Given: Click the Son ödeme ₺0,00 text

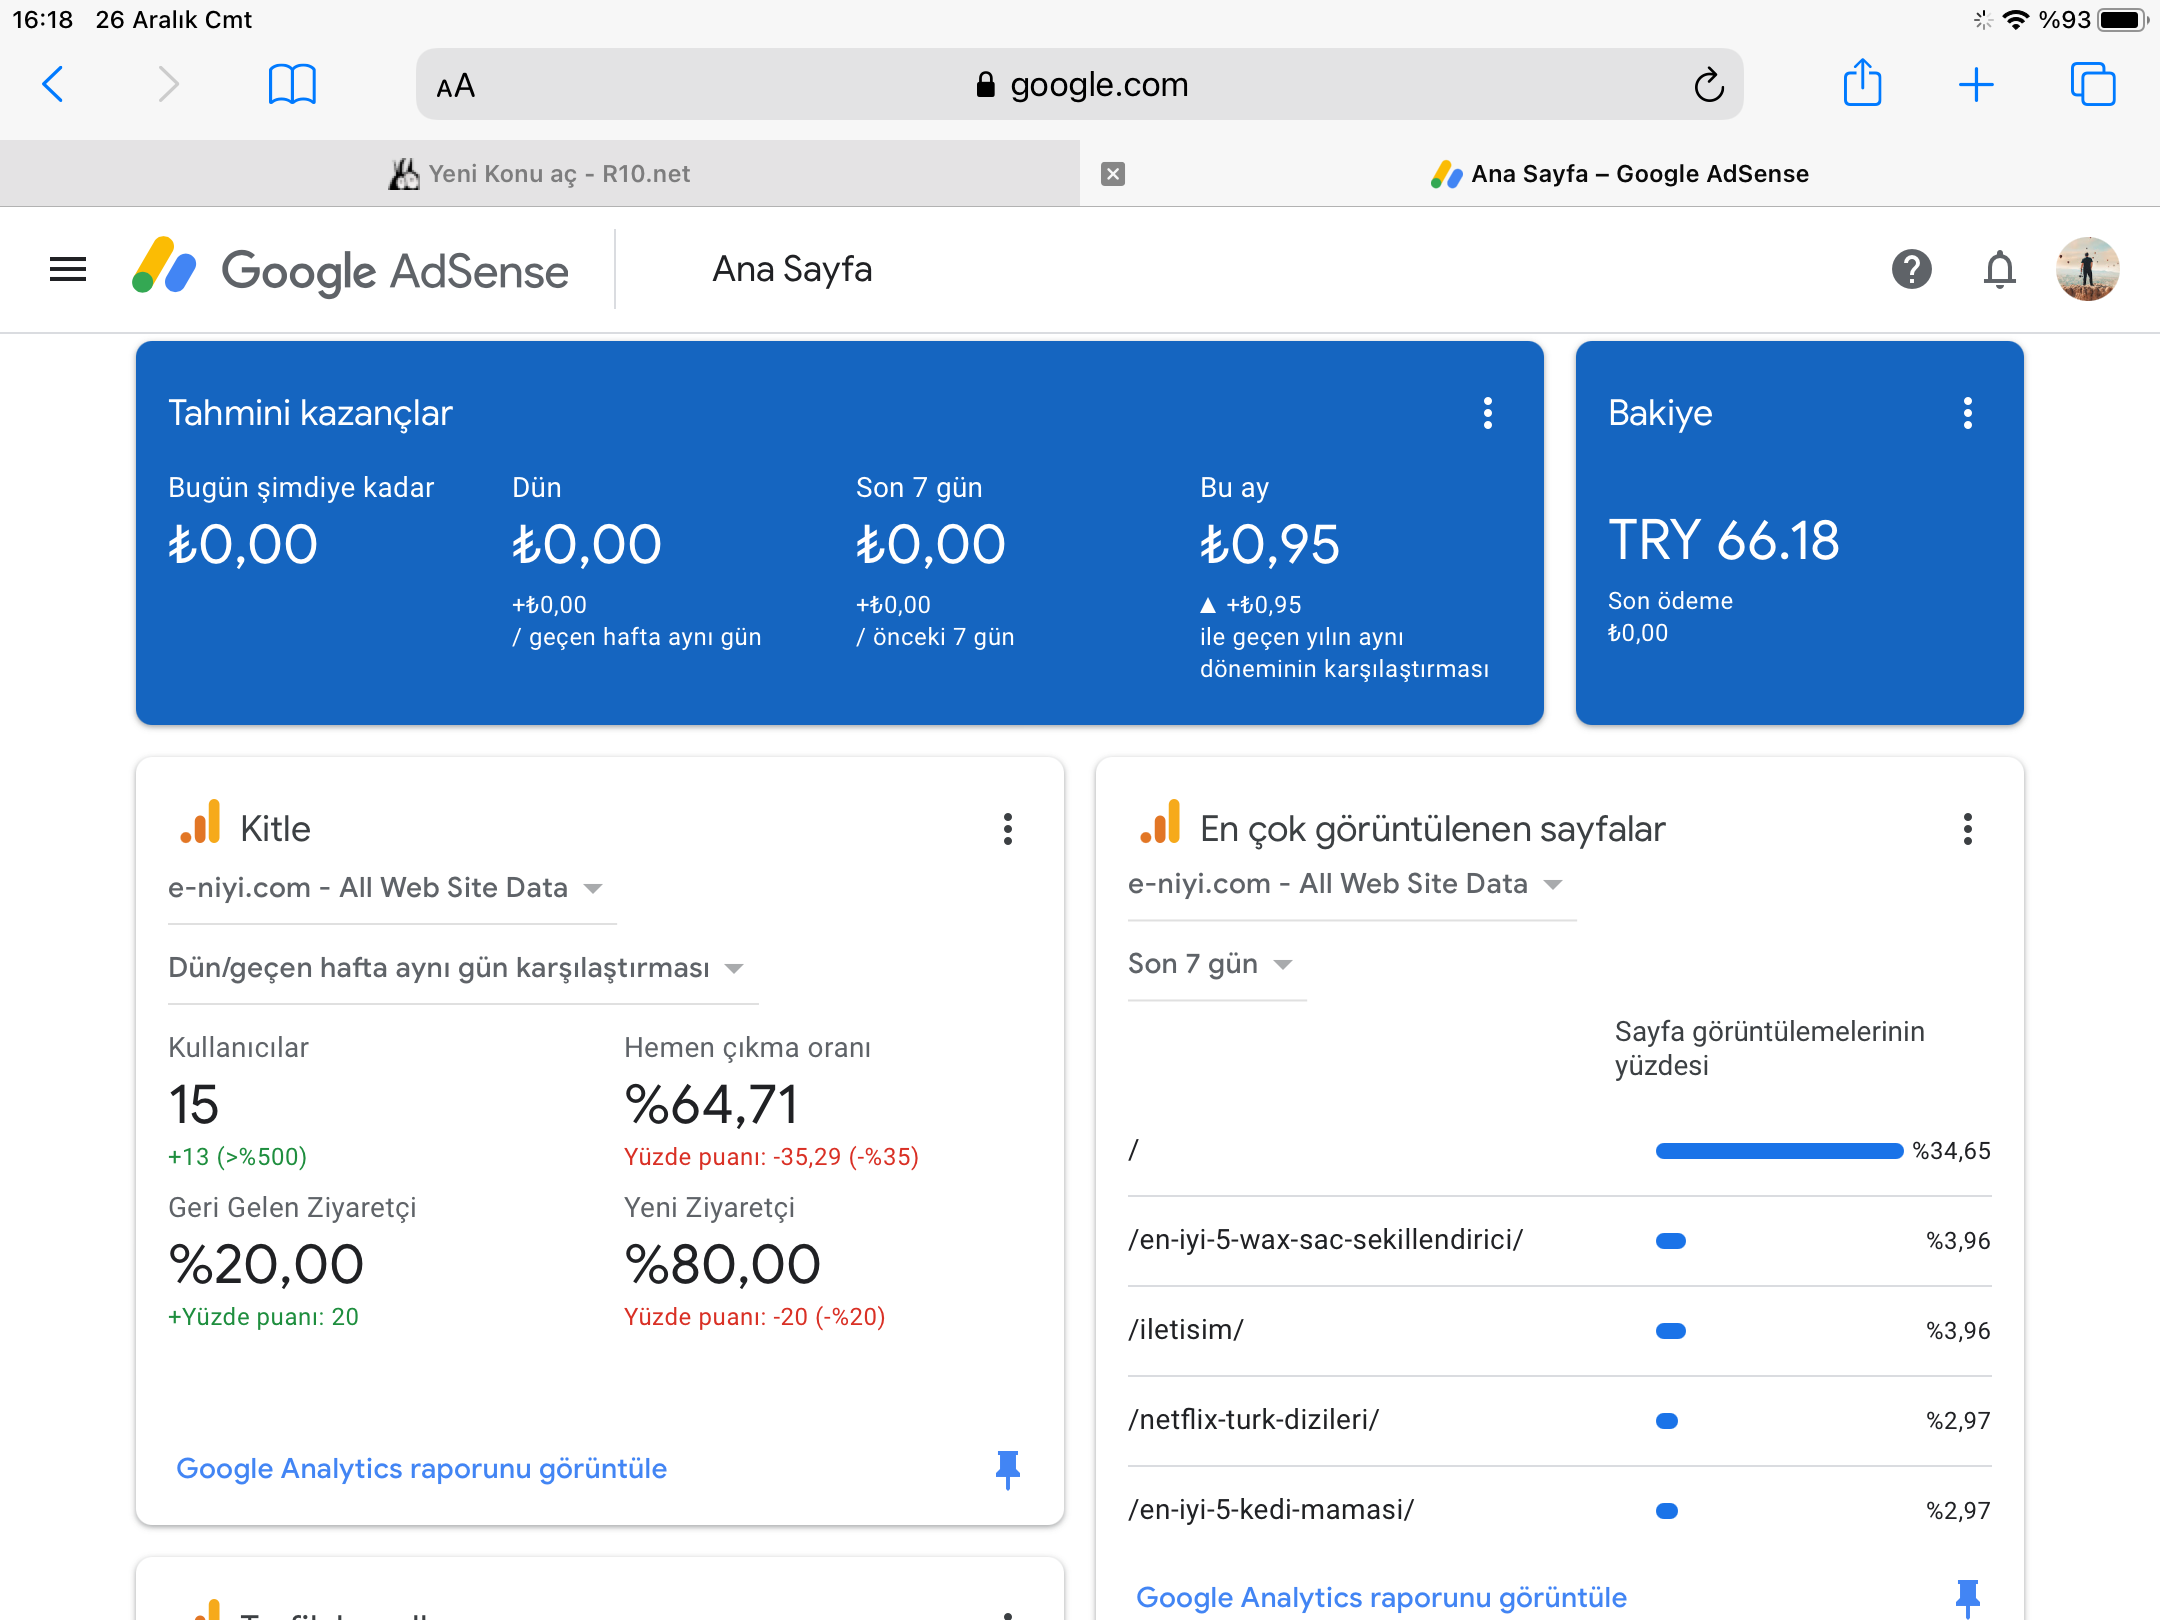Looking at the screenshot, I should point(1670,617).
